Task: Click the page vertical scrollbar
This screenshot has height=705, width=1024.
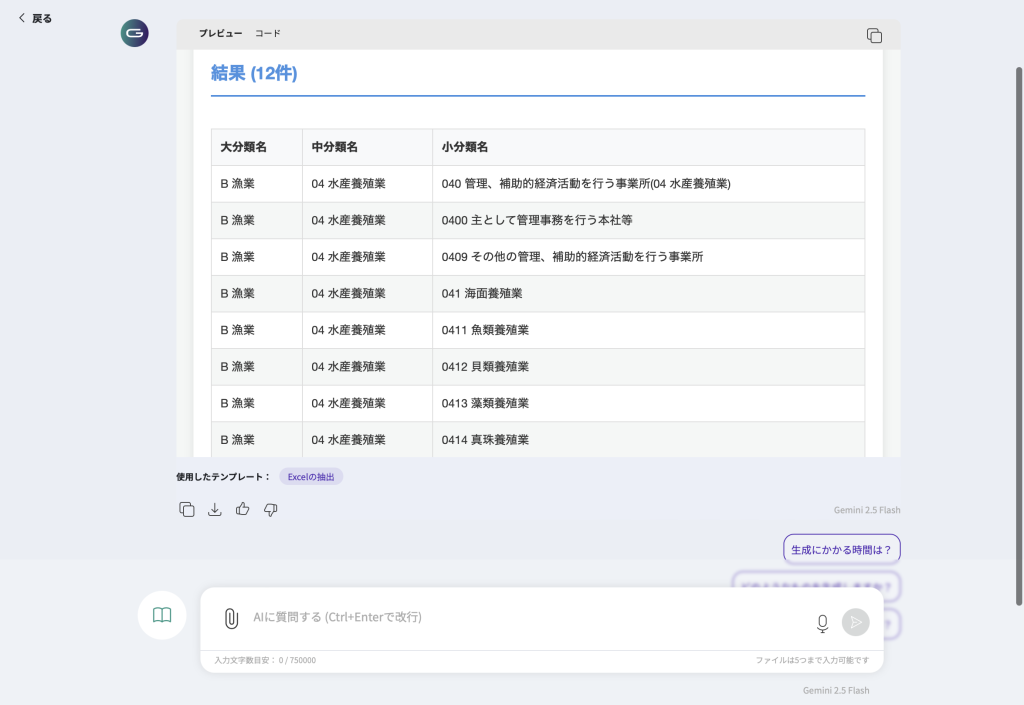Action: (x=1019, y=330)
